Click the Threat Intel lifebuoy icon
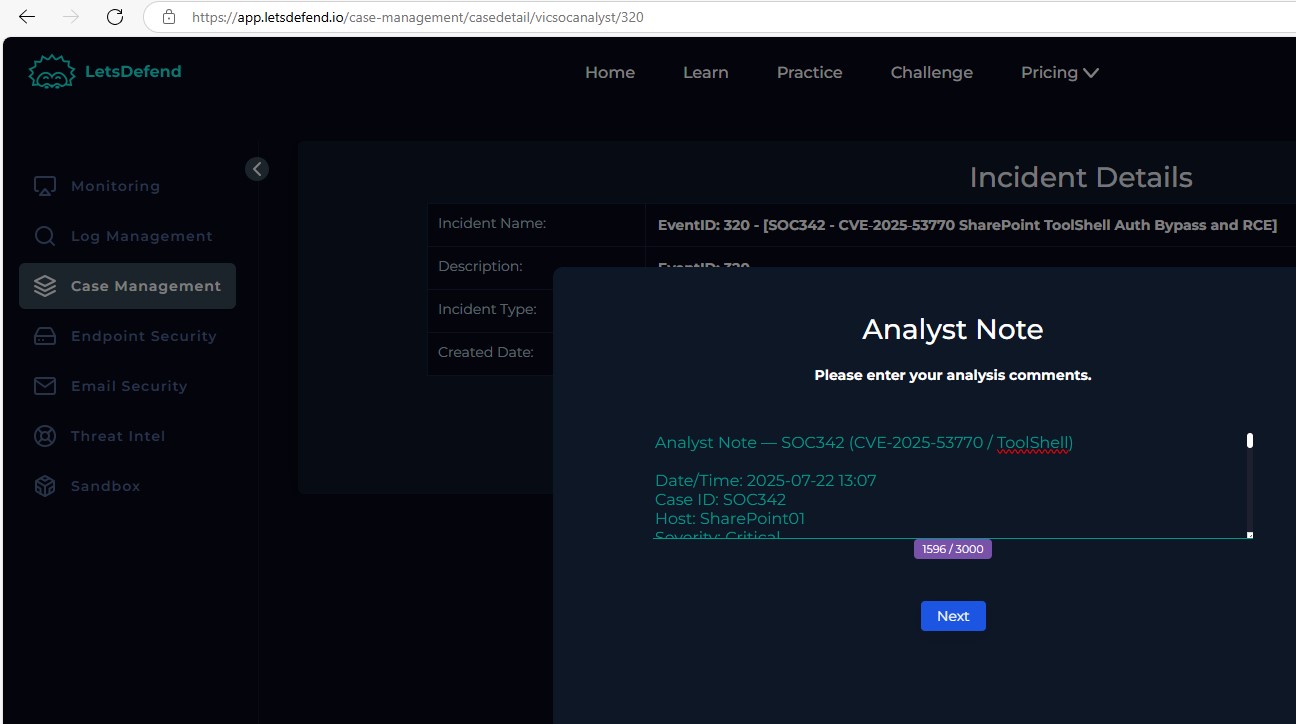Viewport: 1296px width, 724px height. [x=45, y=436]
